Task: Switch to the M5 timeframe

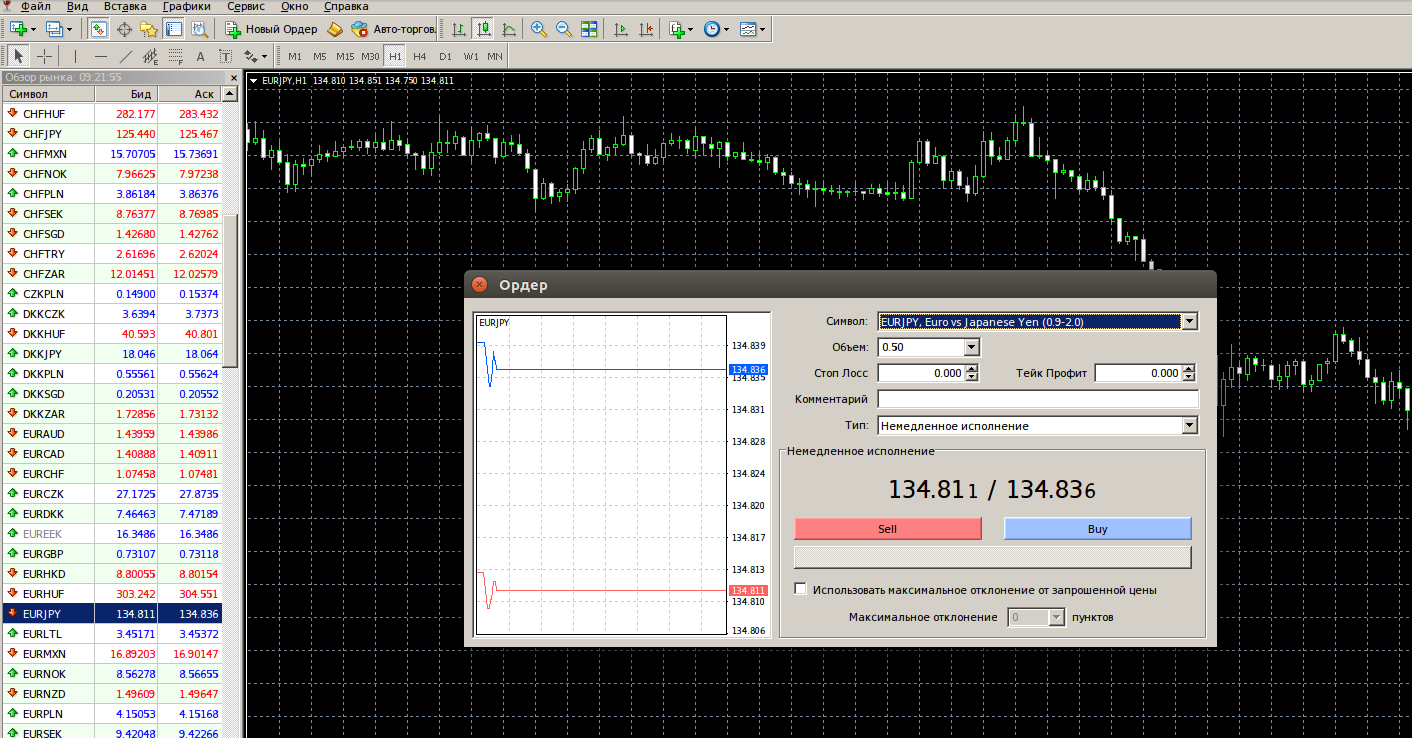Action: tap(320, 56)
